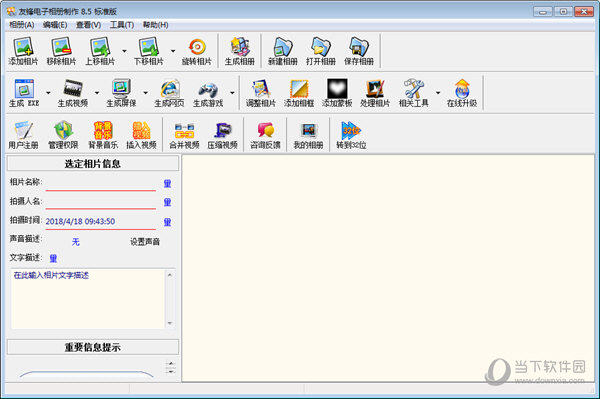
Task: Click into the 相片名称 input field
Action: (x=101, y=183)
